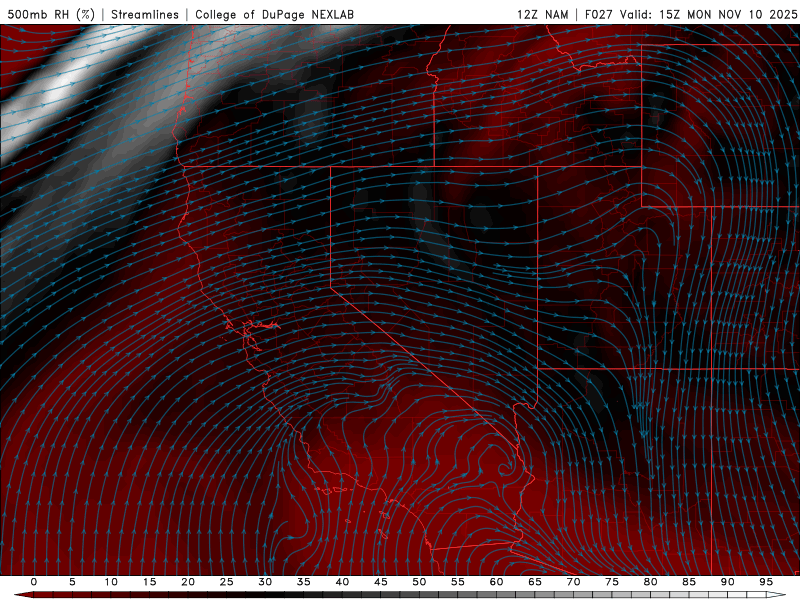Click the "500mb RH (%)" title text
800x600 pixels.
pyautogui.click(x=51, y=14)
